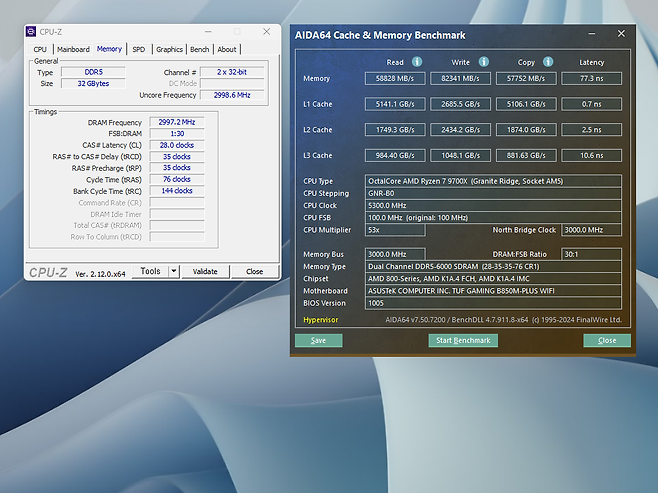
Task: Click the Memory Read result field
Action: pyautogui.click(x=393, y=78)
